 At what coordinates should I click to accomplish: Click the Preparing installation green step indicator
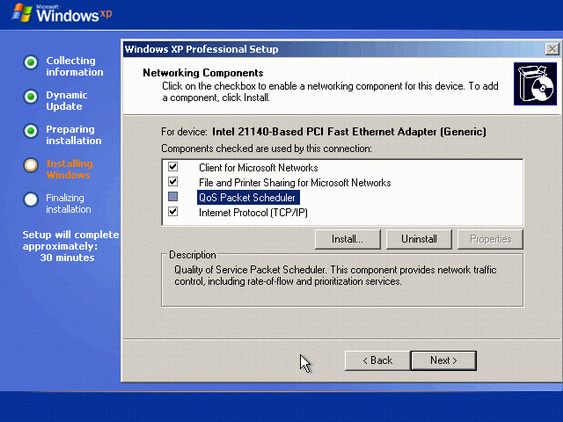[x=31, y=131]
